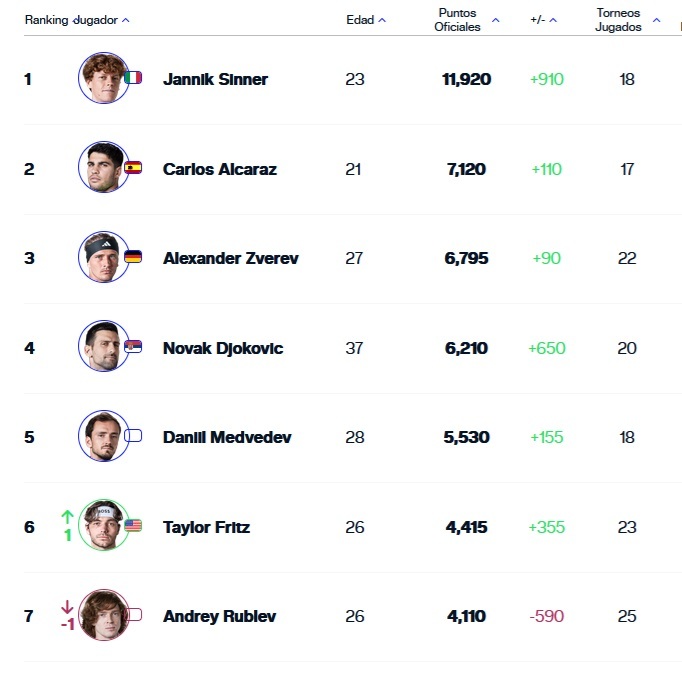Click Alexander Zverev's German flag icon
The height and width of the screenshot is (676, 682).
(133, 257)
